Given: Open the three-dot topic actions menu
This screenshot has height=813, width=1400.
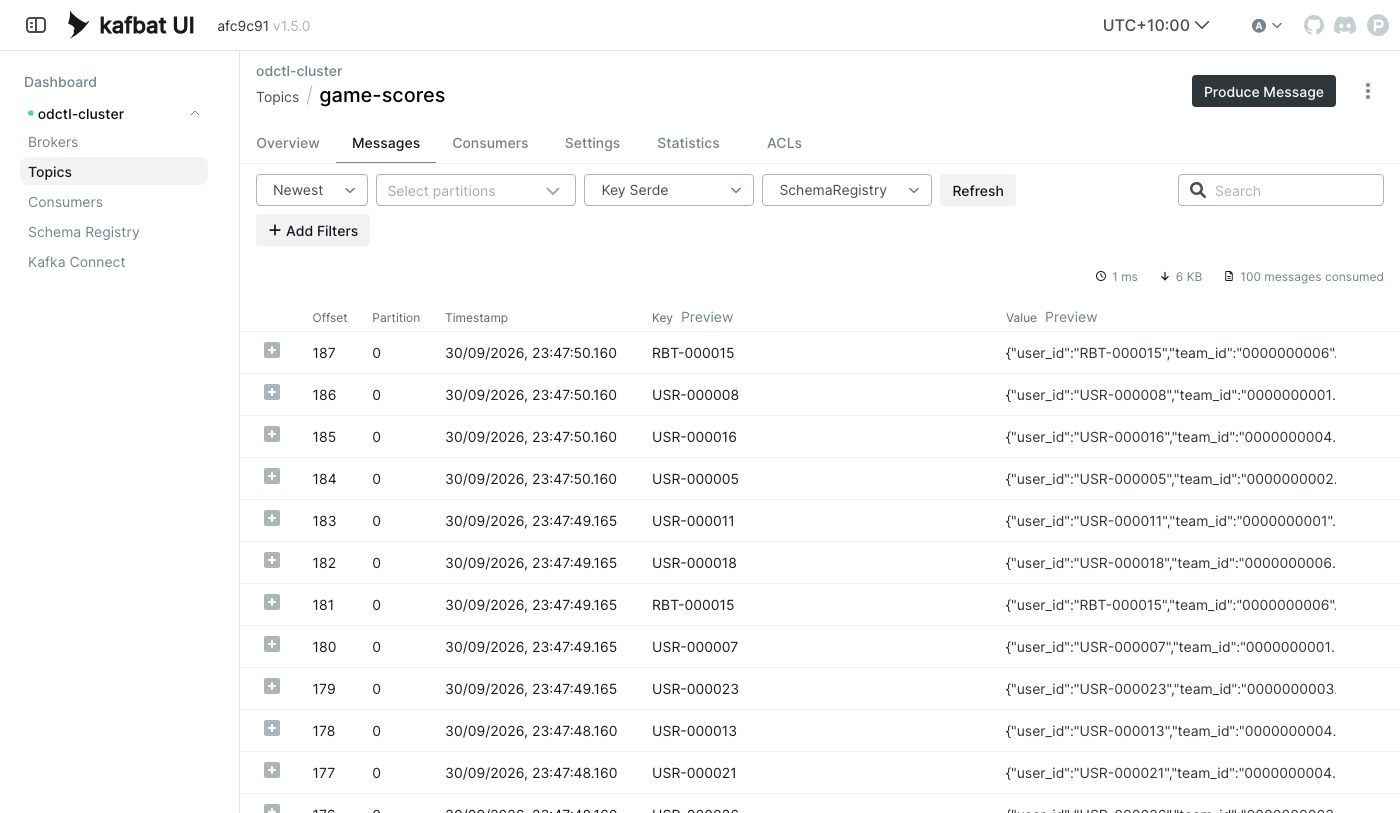Looking at the screenshot, I should 1368,91.
